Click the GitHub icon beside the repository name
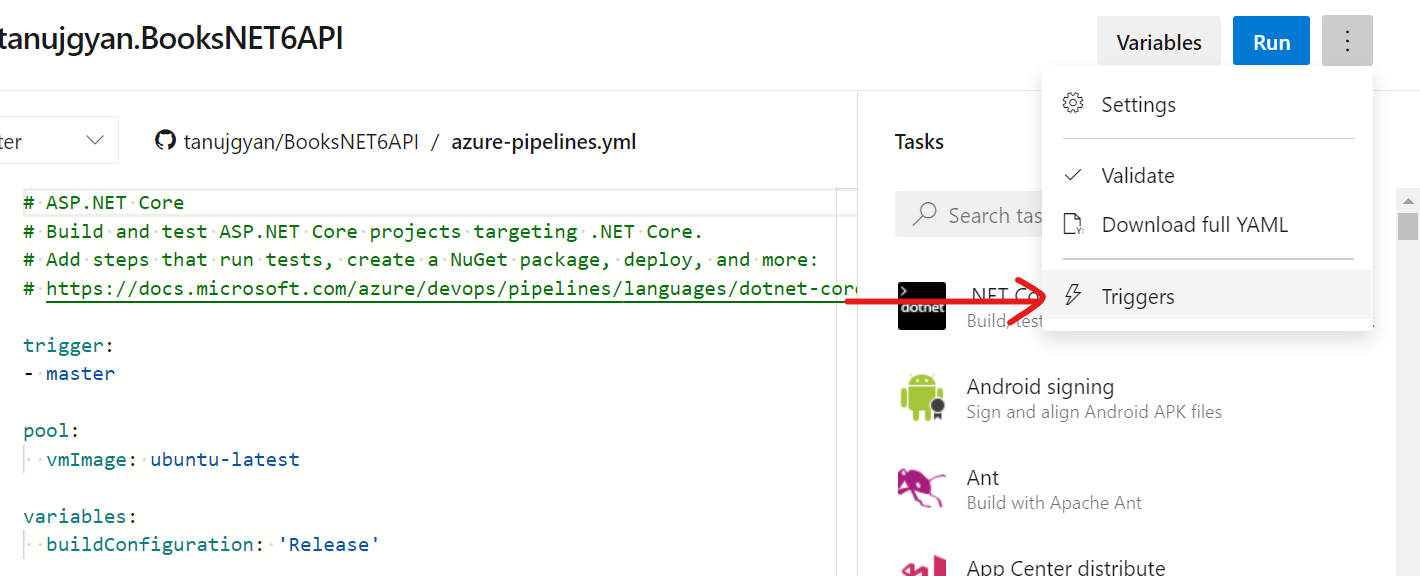This screenshot has height=576, width=1420. pos(165,141)
